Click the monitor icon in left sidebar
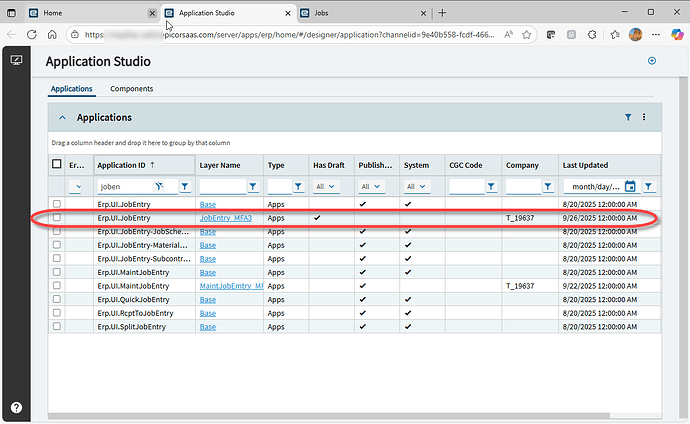Screen dimensions: 690x424 pos(16,60)
